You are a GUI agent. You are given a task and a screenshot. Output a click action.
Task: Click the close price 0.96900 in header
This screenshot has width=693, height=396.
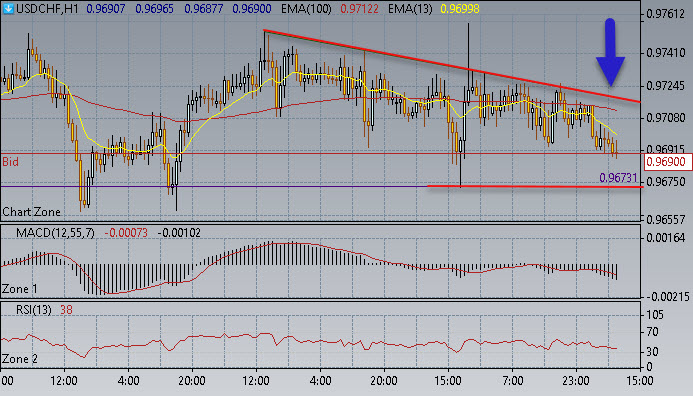[x=251, y=9]
